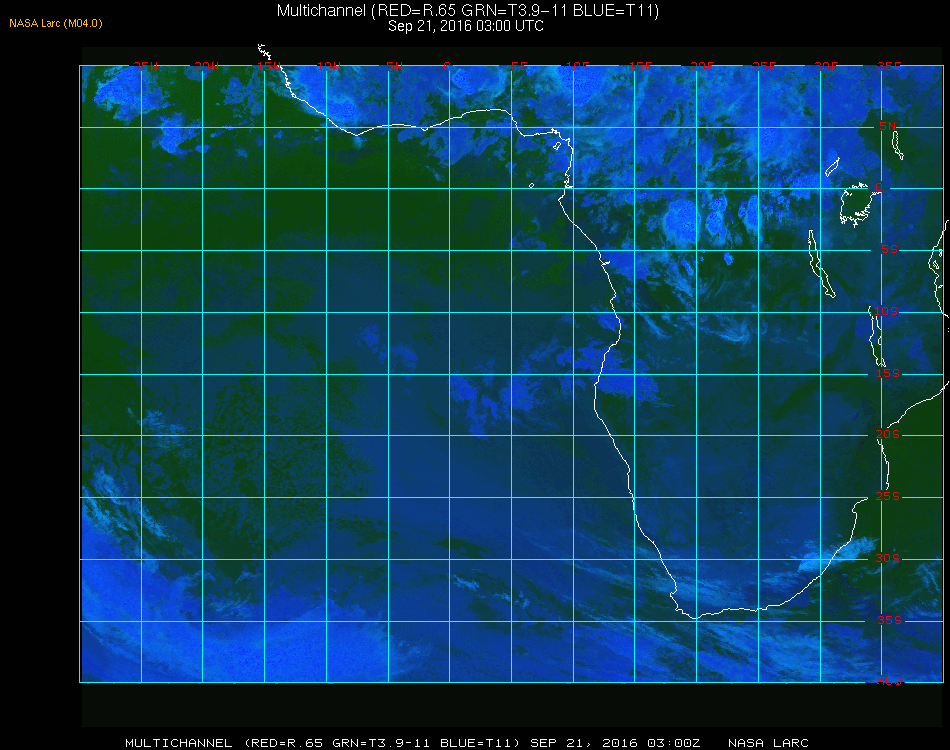Click the 25S latitude label
This screenshot has height=750, width=950.
tap(888, 496)
